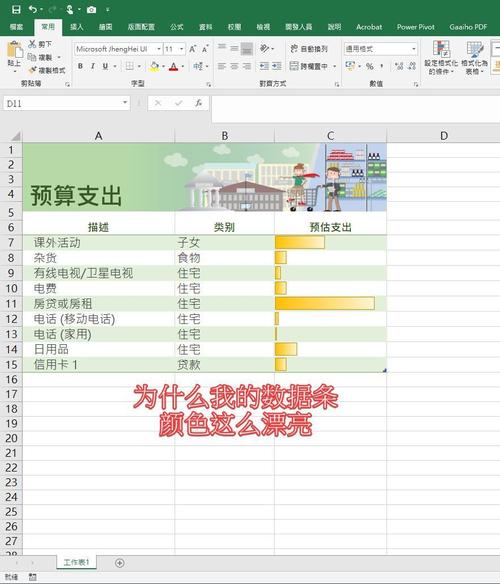This screenshot has height=584, width=500.
Task: Switch to the Page Layout (版面配置) tab
Action: 141,27
